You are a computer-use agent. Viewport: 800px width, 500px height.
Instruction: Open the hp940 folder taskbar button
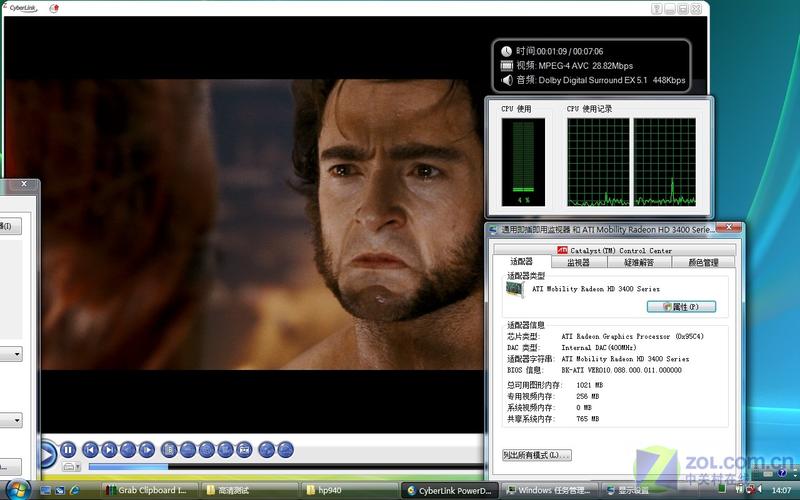[x=350, y=490]
